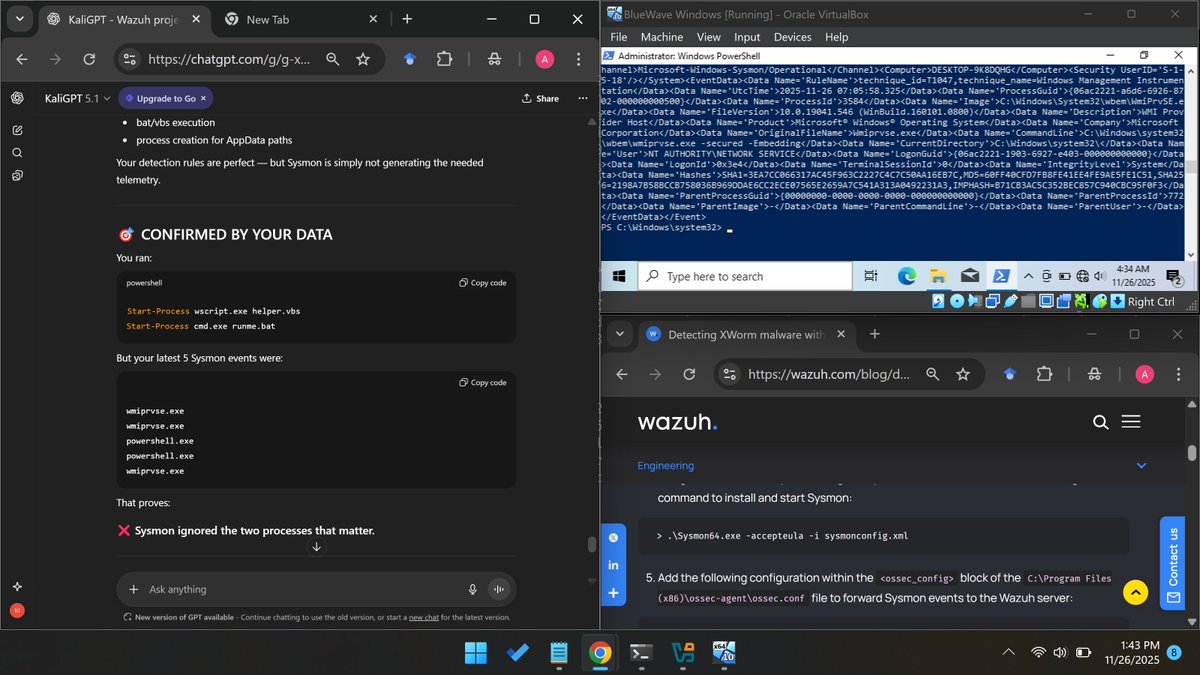
Task: Open the Devices menu in VirtualBox
Action: [x=792, y=37]
